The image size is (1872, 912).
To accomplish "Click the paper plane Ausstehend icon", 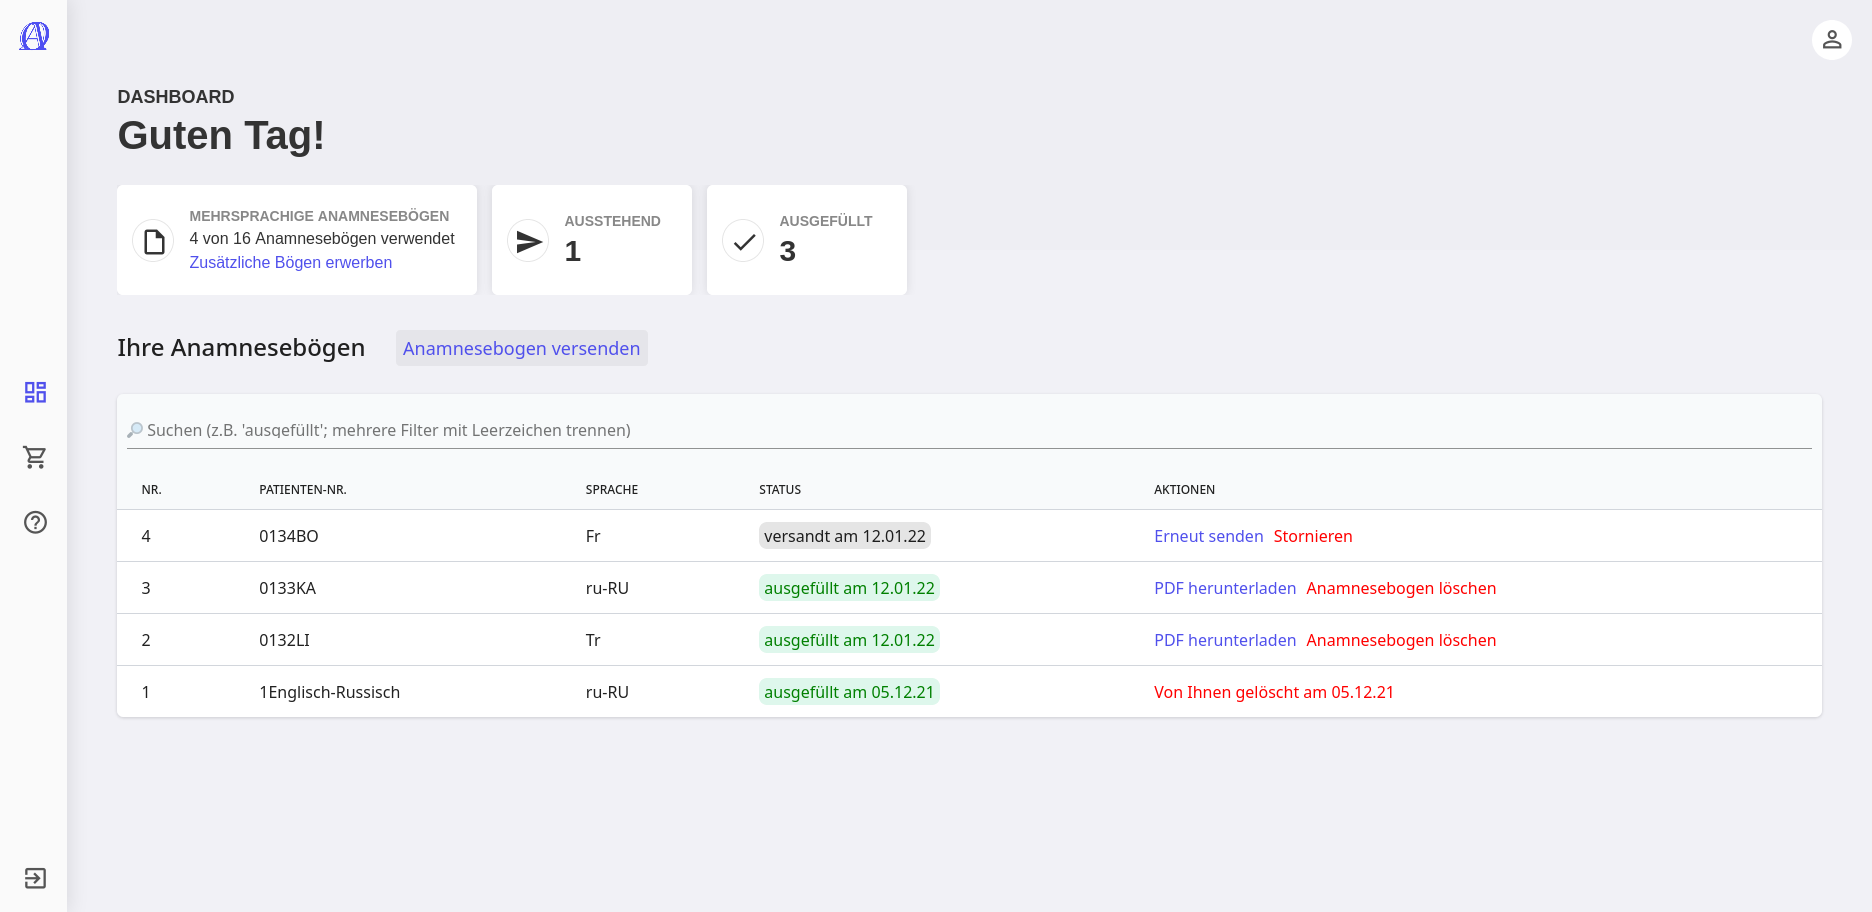I will 528,241.
